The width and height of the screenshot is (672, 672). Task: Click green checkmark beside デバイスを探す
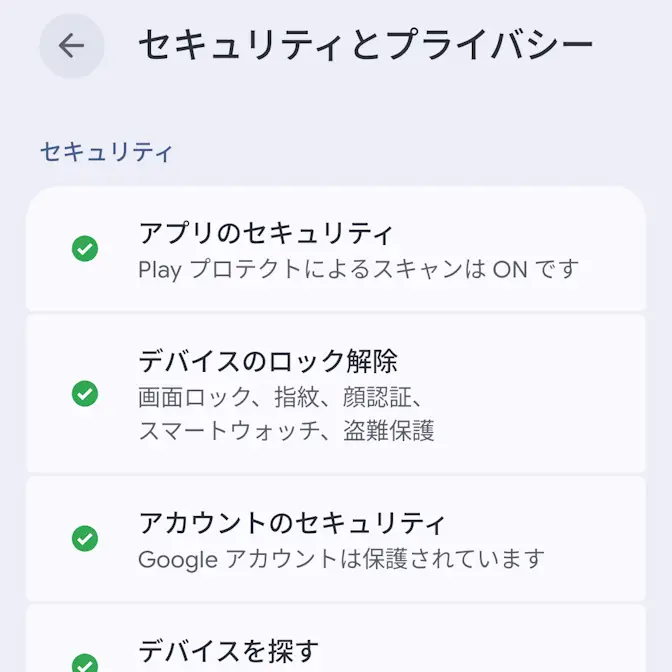pyautogui.click(x=85, y=662)
